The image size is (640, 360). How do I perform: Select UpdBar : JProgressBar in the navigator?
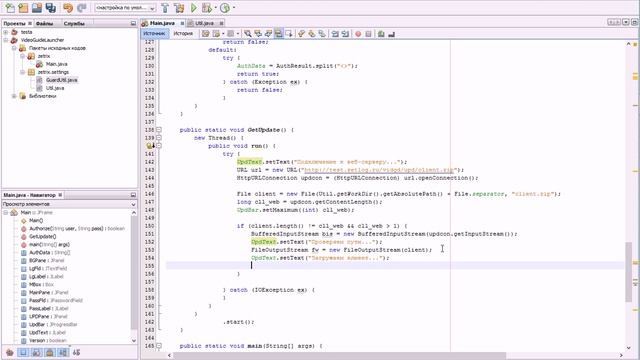click(x=53, y=324)
